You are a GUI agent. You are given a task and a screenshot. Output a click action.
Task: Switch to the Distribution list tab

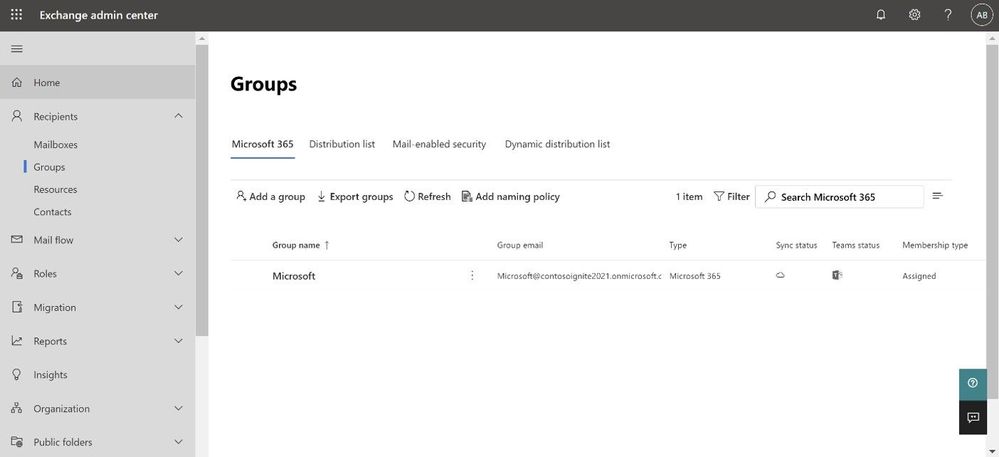[x=342, y=144]
